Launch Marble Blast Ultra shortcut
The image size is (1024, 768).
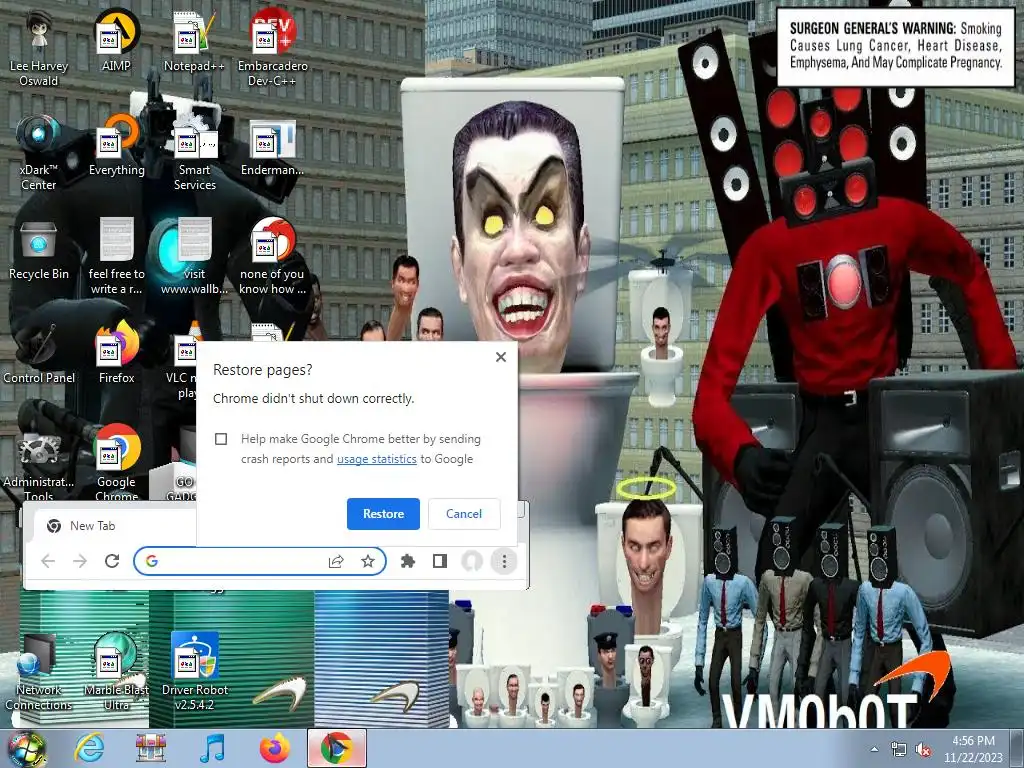pos(116,673)
